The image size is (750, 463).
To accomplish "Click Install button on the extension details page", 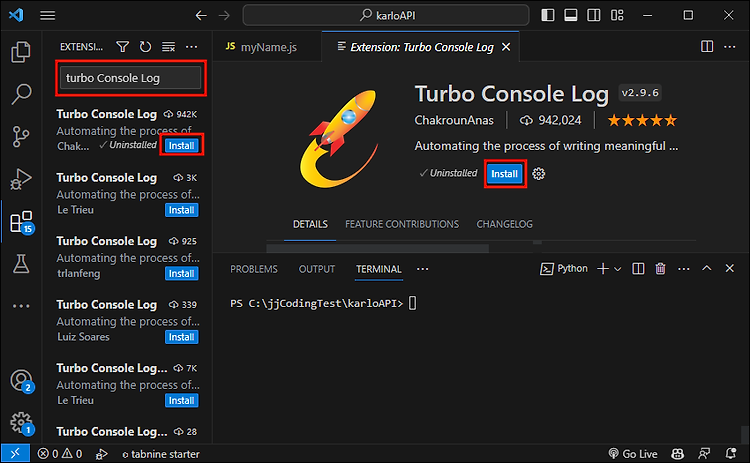I will 505,174.
